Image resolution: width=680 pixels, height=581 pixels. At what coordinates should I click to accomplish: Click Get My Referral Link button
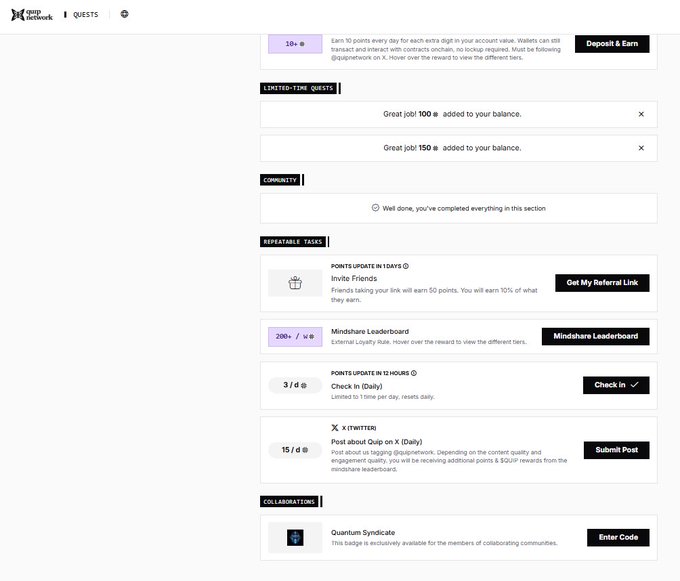point(602,283)
